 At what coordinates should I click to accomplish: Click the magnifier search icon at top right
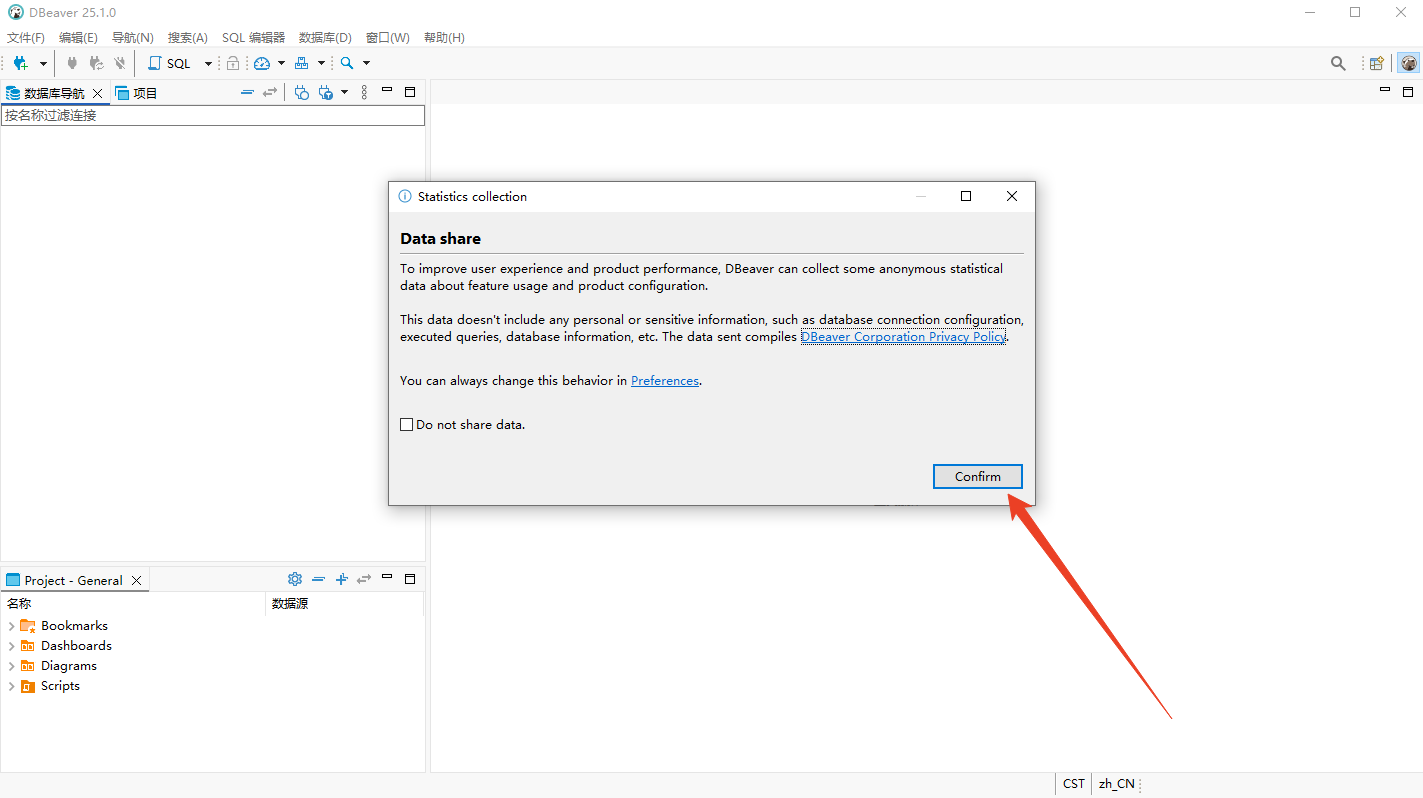click(x=1338, y=63)
